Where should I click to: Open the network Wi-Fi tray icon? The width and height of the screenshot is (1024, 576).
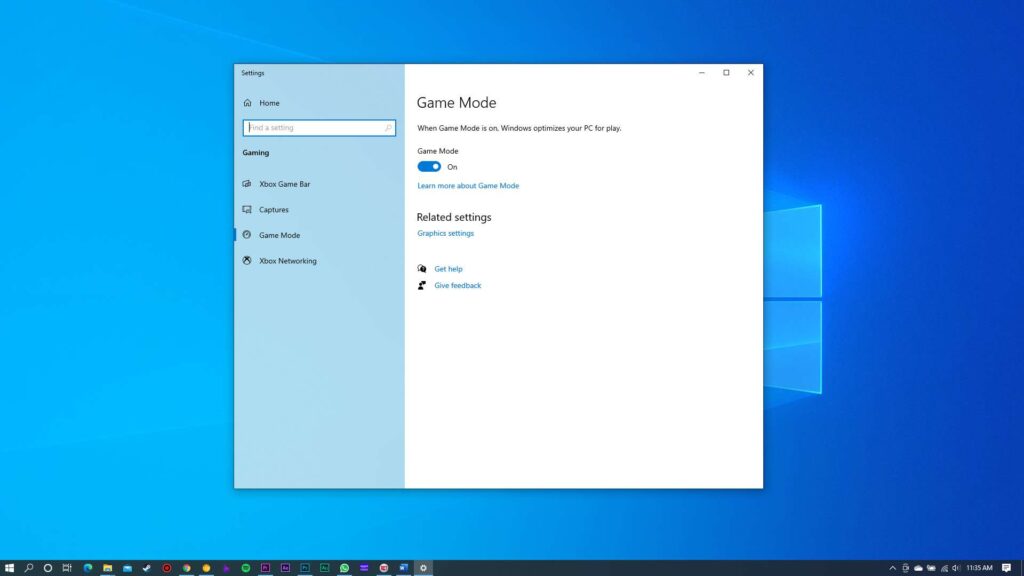pyautogui.click(x=944, y=568)
